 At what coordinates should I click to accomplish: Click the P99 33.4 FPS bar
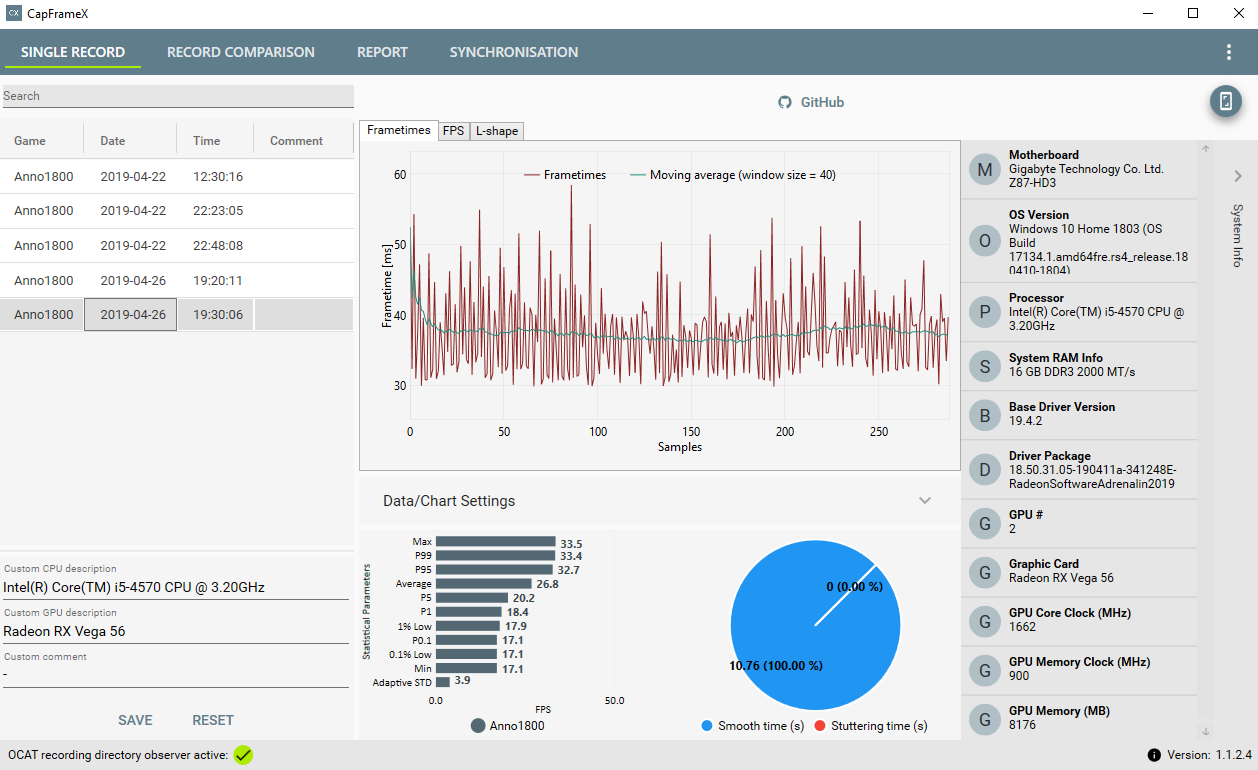[x=495, y=556]
